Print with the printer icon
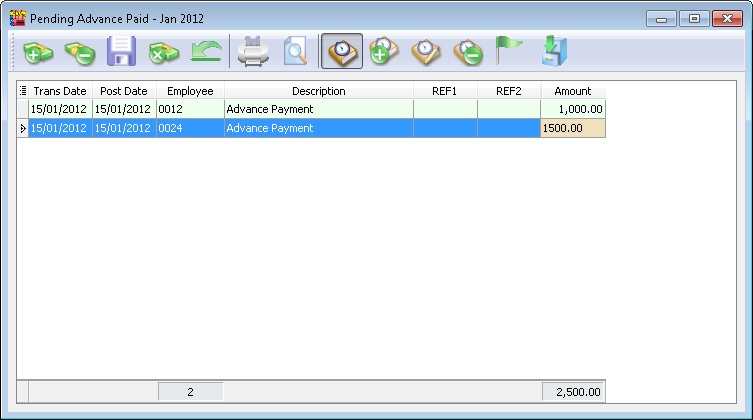This screenshot has width=753, height=420. (x=253, y=51)
